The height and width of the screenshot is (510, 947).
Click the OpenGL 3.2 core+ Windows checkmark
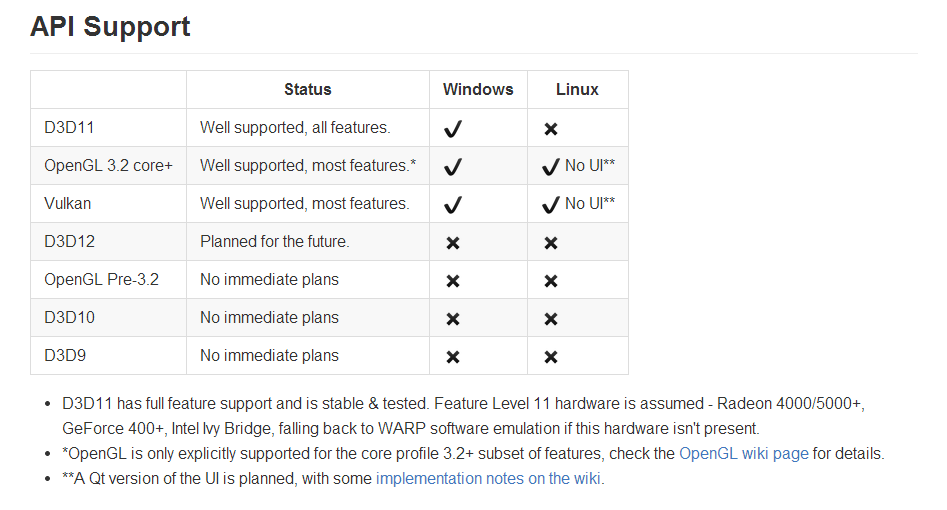tap(453, 167)
